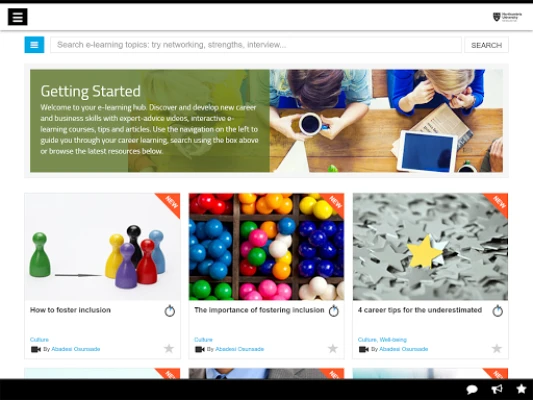Open the black hamburger main menu
533x400 pixels.
[x=18, y=17]
